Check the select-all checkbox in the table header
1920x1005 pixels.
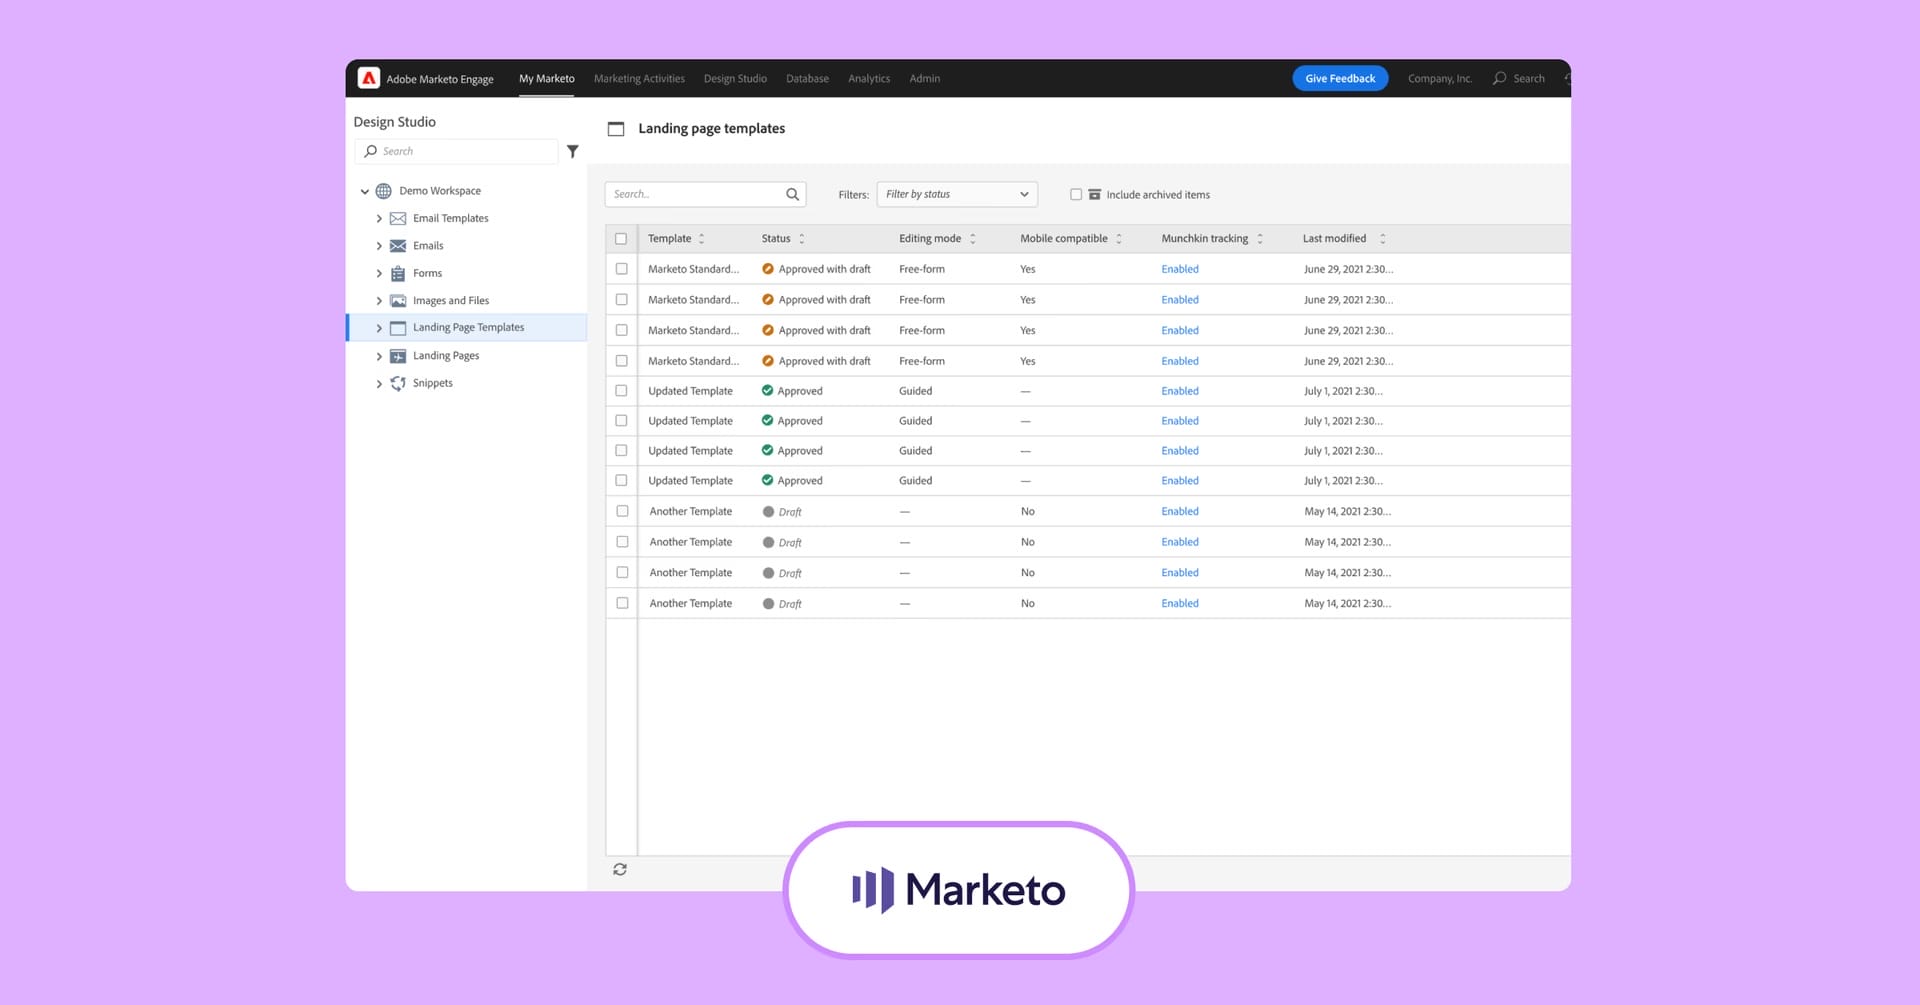(x=622, y=238)
